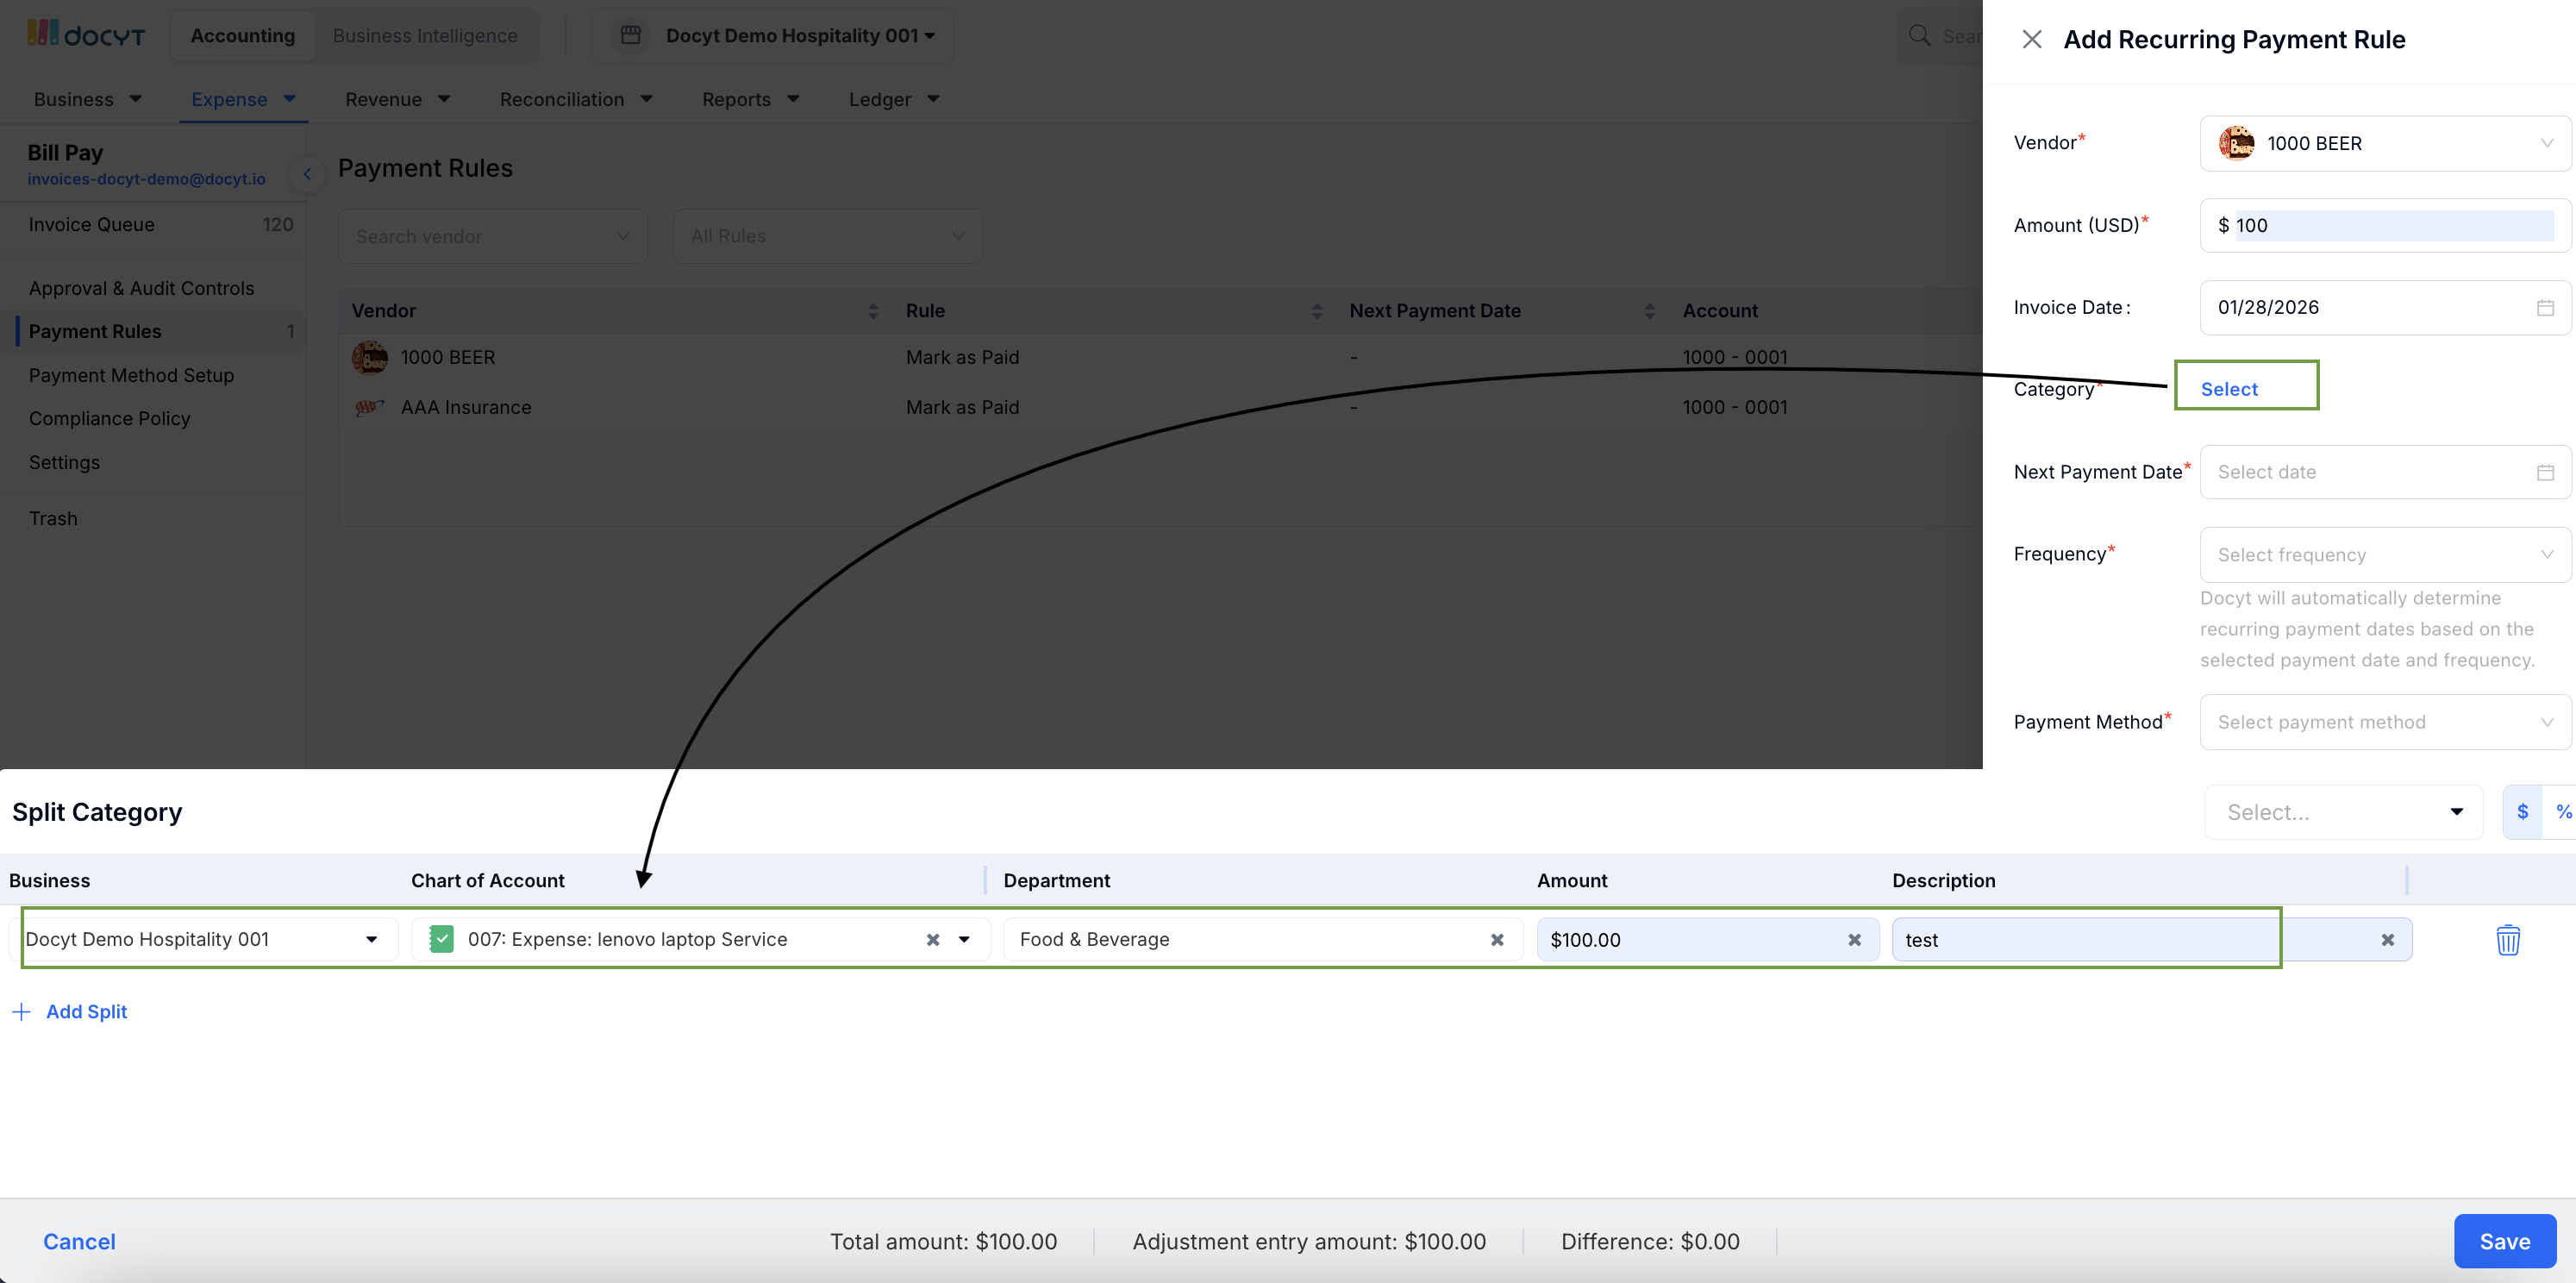Viewport: 2576px width, 1283px height.
Task: Cancel the split category dialog
Action: click(x=79, y=1240)
